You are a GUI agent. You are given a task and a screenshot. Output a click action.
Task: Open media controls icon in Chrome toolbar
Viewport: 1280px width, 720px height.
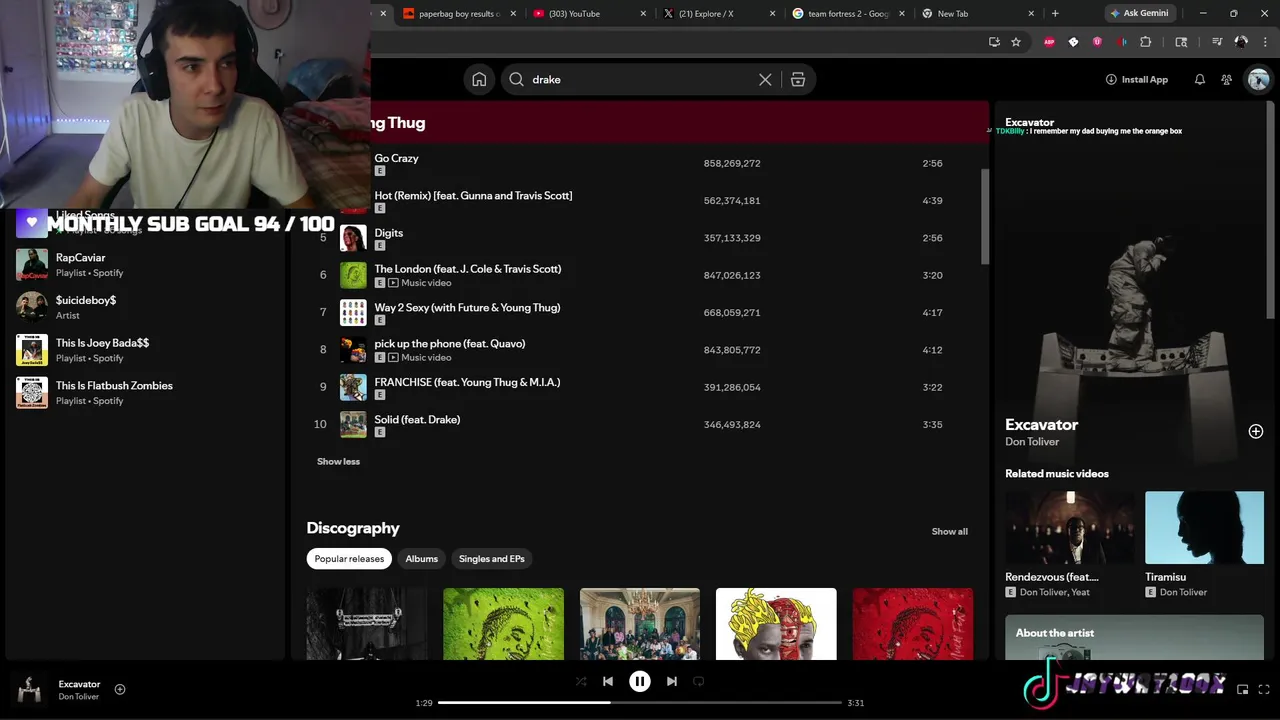pos(1217,42)
